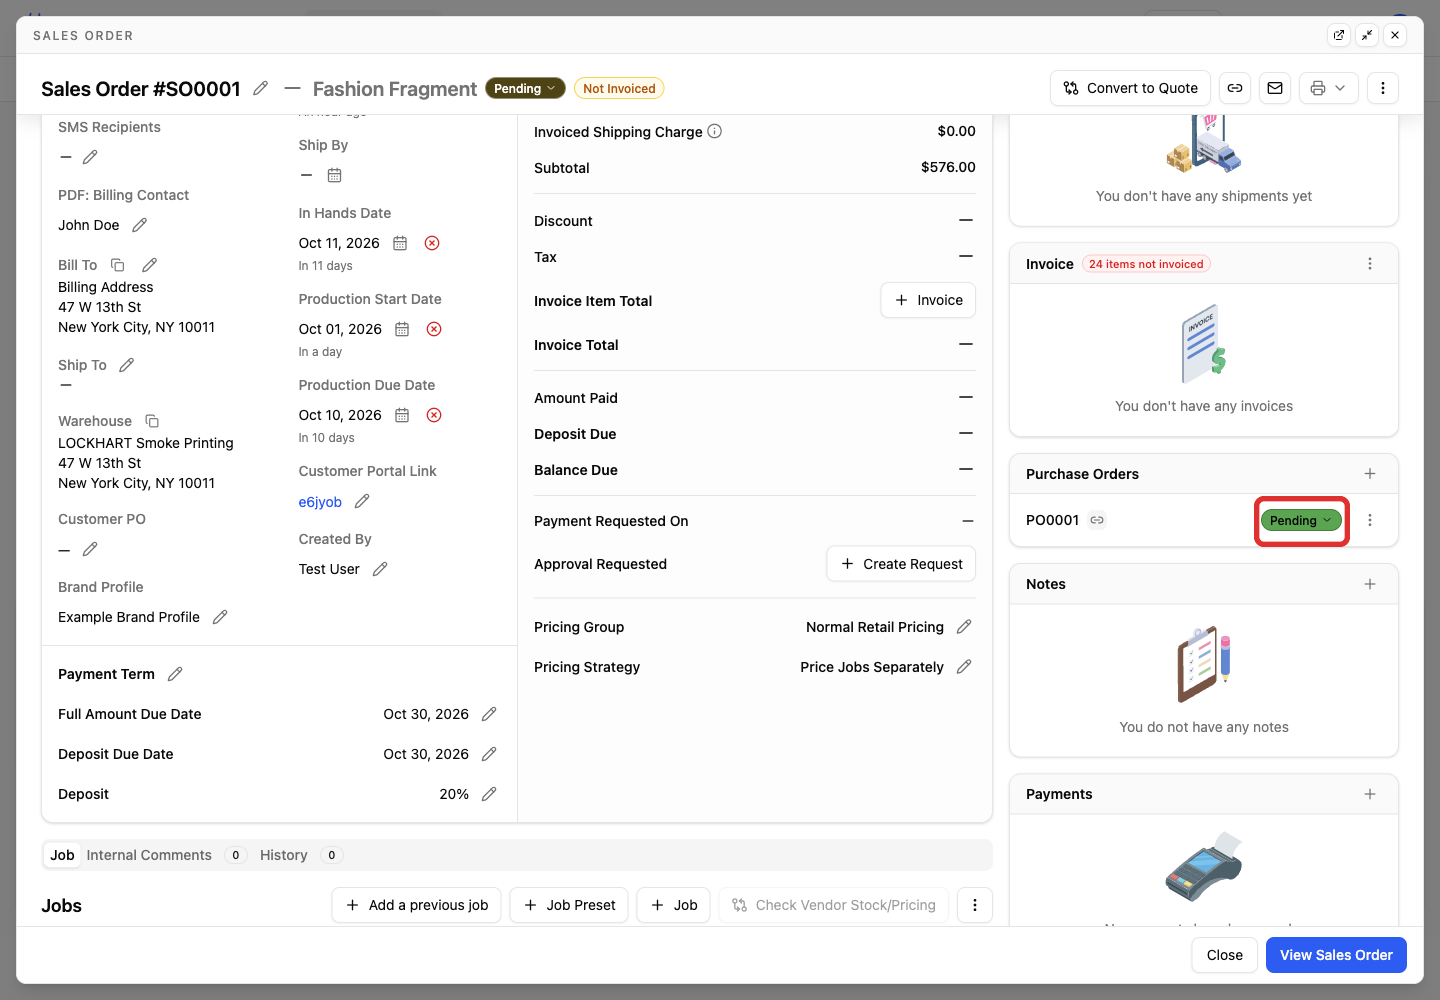Open the header's three-dot more options menu

(x=1383, y=88)
